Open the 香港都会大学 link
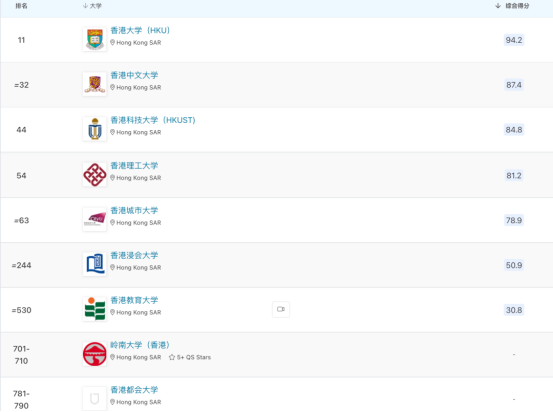This screenshot has width=553, height=412. tap(134, 389)
